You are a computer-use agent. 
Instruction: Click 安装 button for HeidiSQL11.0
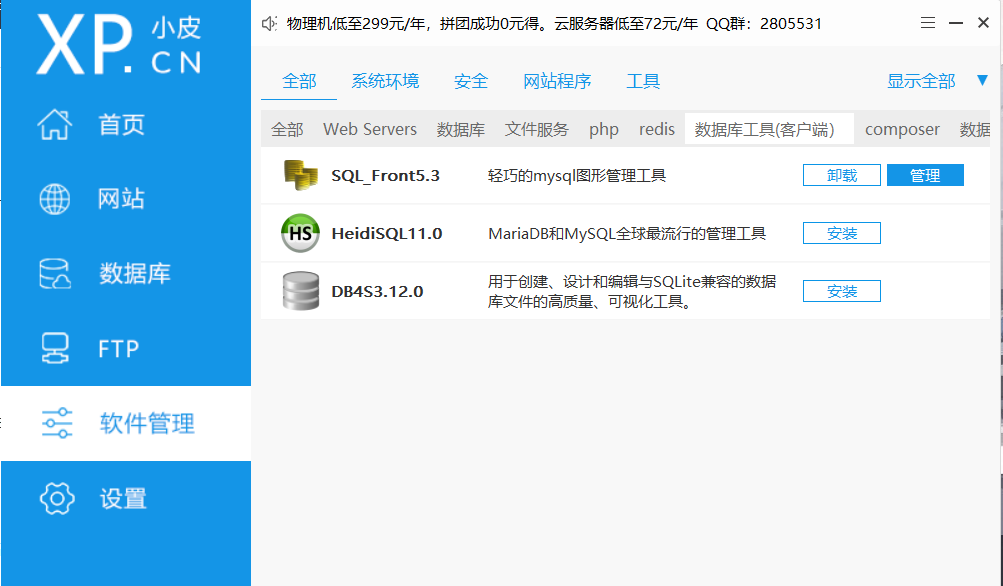(842, 233)
